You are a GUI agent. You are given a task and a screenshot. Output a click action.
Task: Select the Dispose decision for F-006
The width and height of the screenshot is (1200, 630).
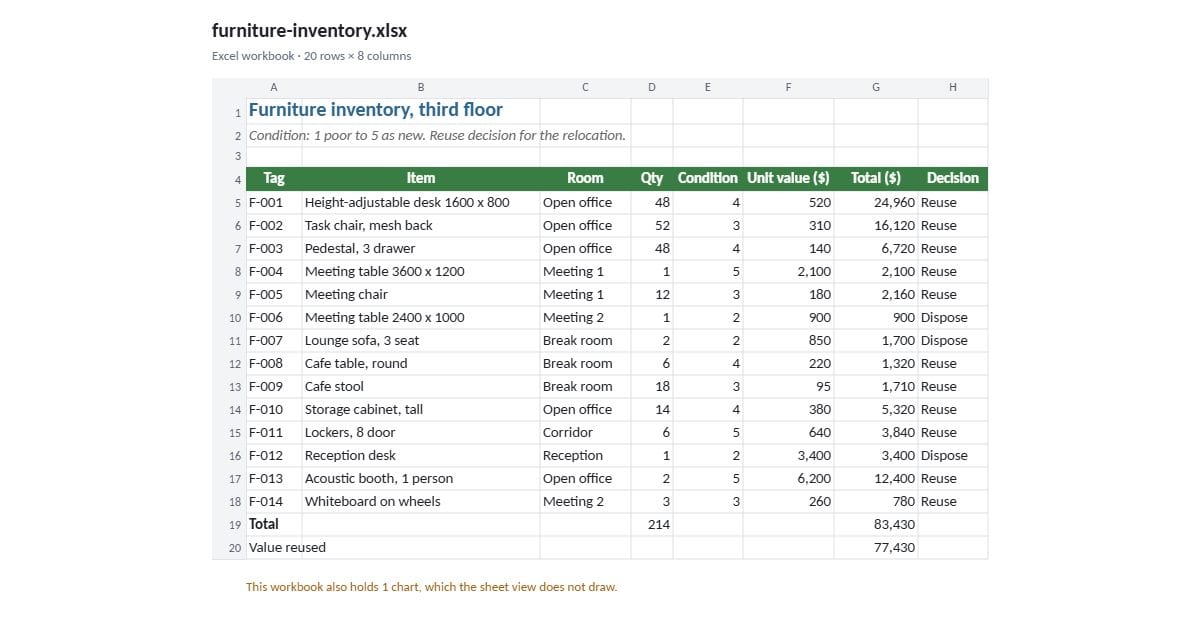(953, 317)
